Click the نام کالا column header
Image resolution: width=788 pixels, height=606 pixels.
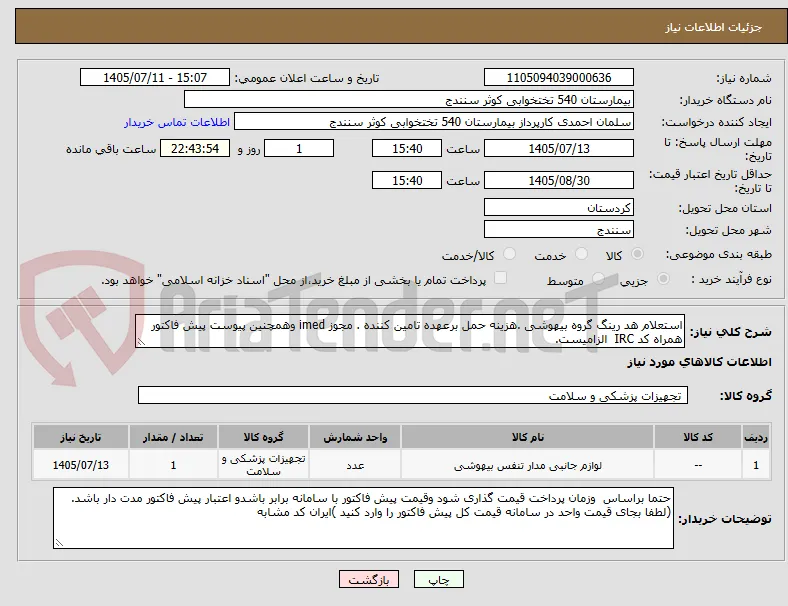coord(528,437)
